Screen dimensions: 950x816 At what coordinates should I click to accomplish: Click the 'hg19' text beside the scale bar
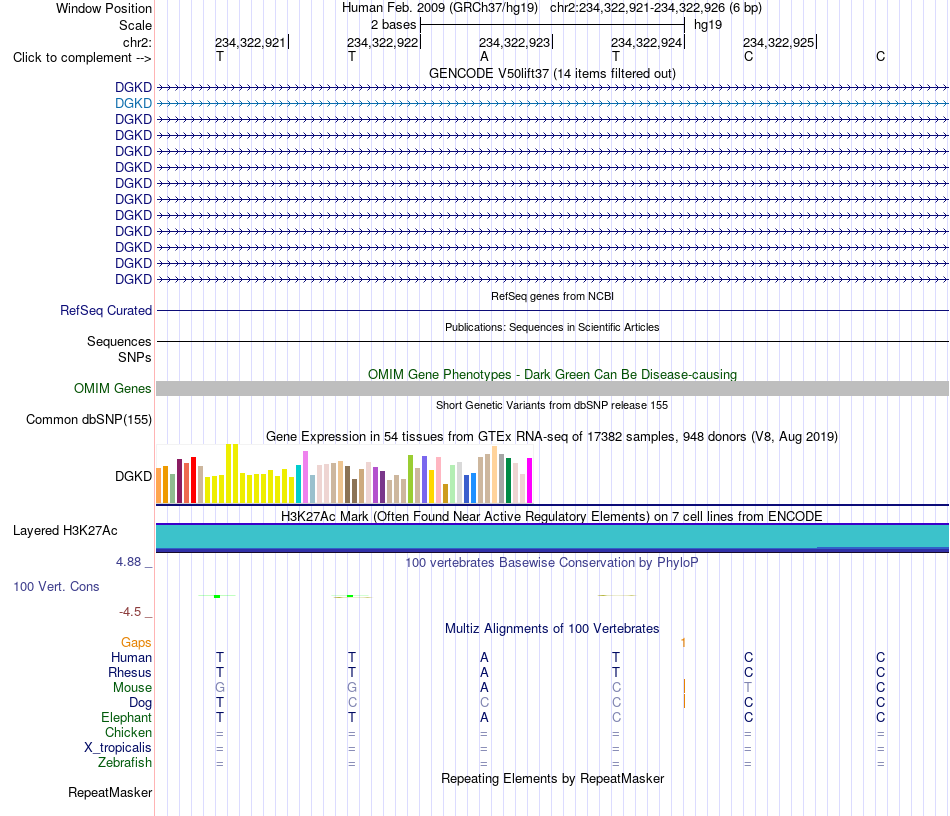point(708,25)
